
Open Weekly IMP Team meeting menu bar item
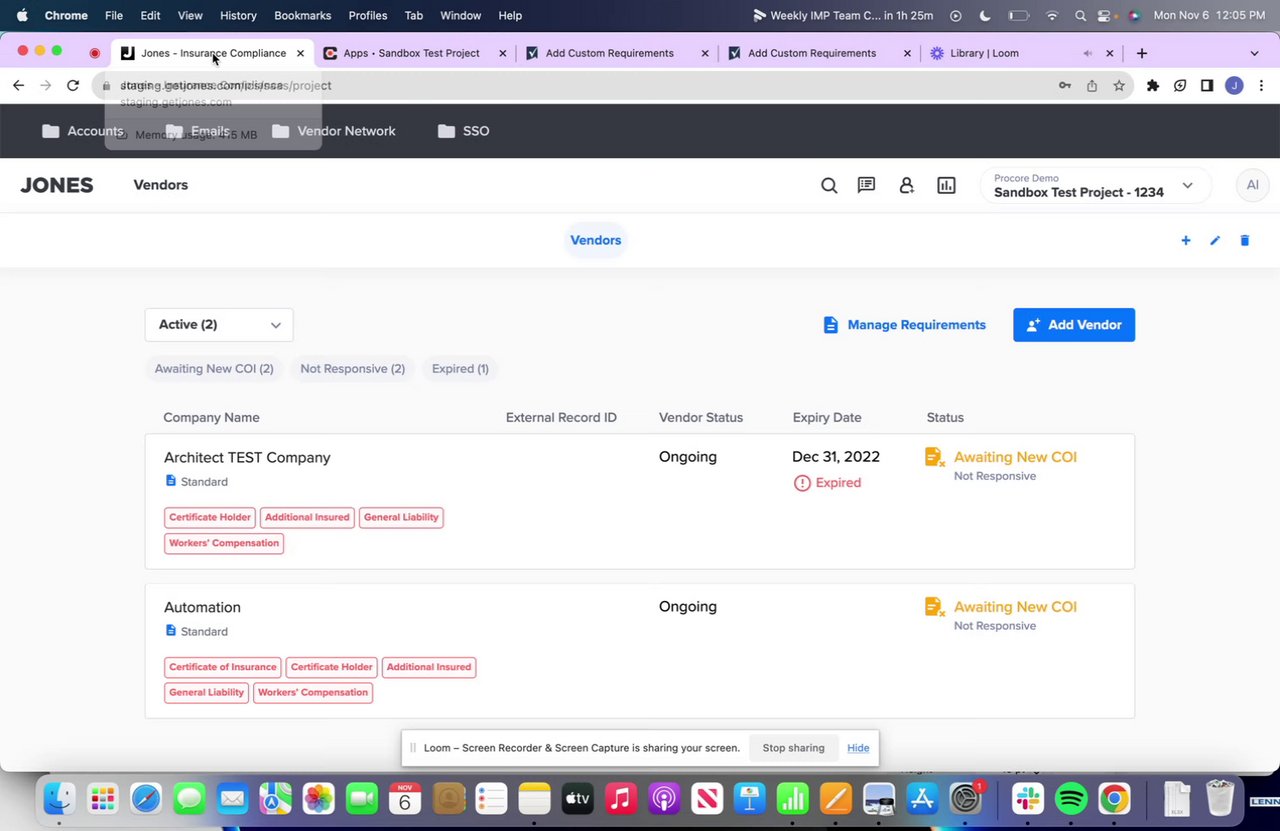[x=842, y=16]
